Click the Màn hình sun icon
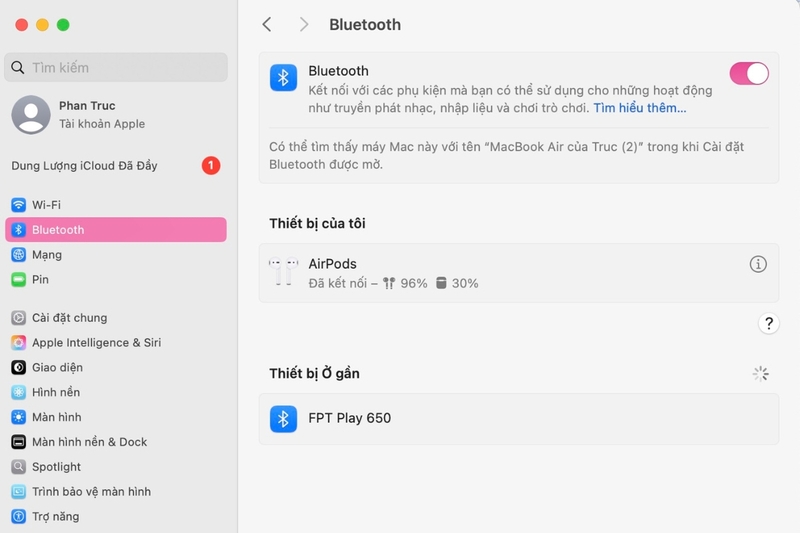Screen dimensions: 800x533 tap(19, 417)
